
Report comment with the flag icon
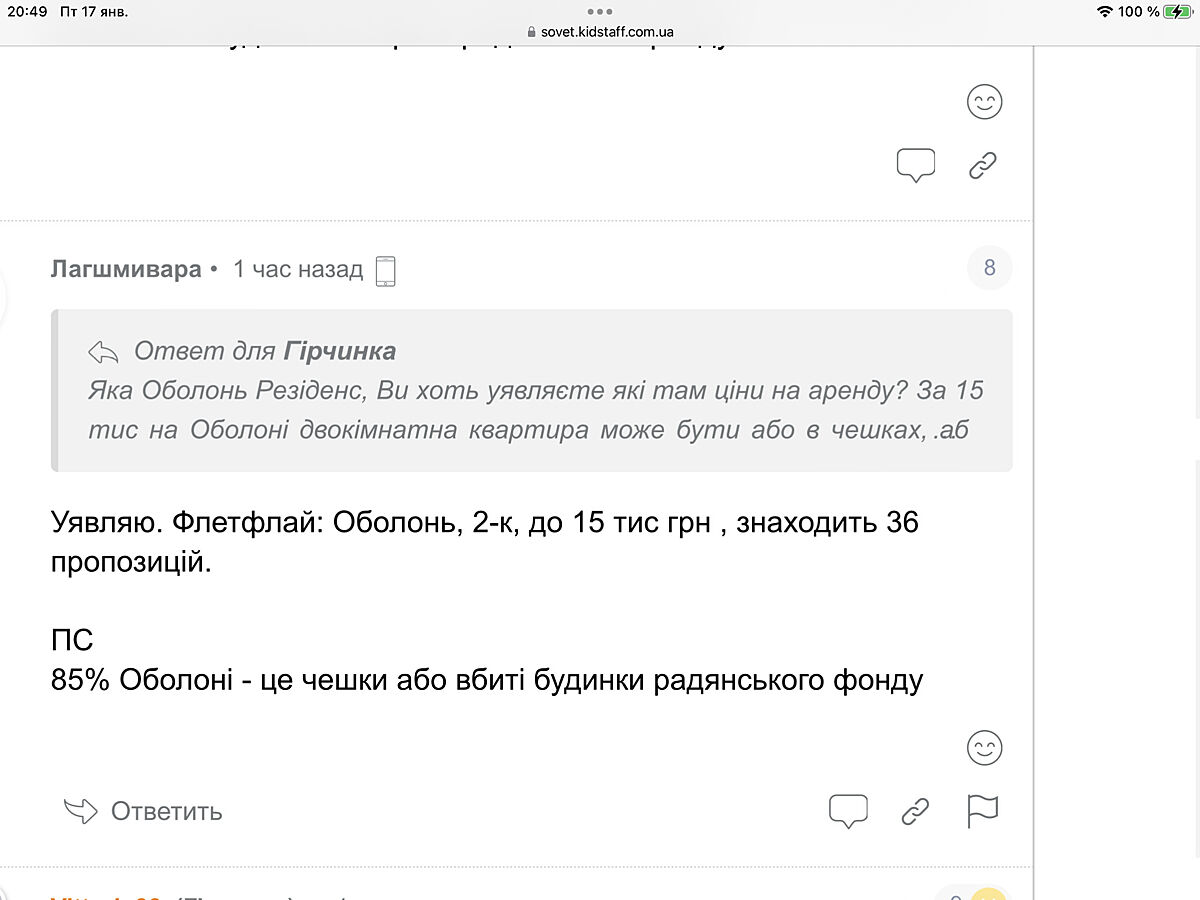[983, 811]
